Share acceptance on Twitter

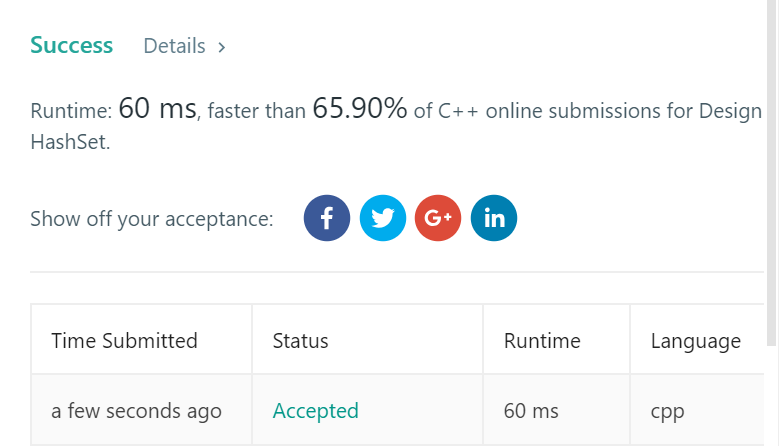click(383, 218)
